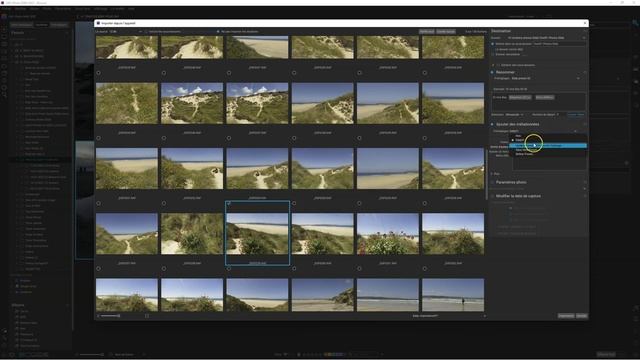Reset the Paramètres photo section with its icon
640x360 pixels.
[x=584, y=182]
